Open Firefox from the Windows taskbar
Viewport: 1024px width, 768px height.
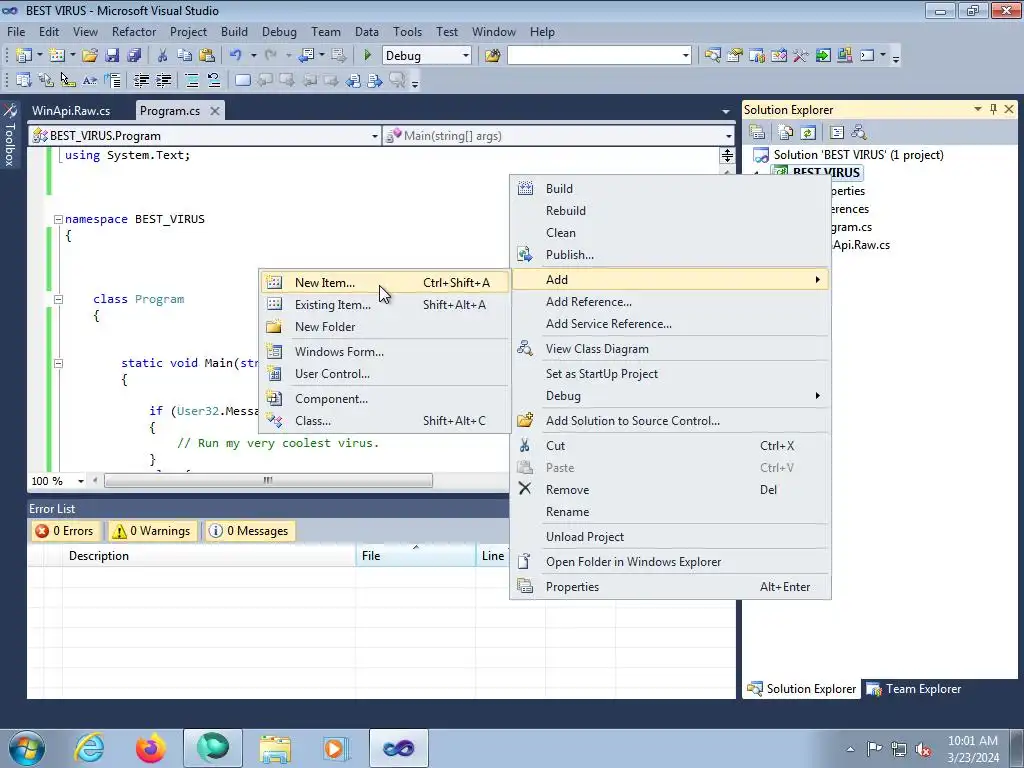click(x=151, y=748)
